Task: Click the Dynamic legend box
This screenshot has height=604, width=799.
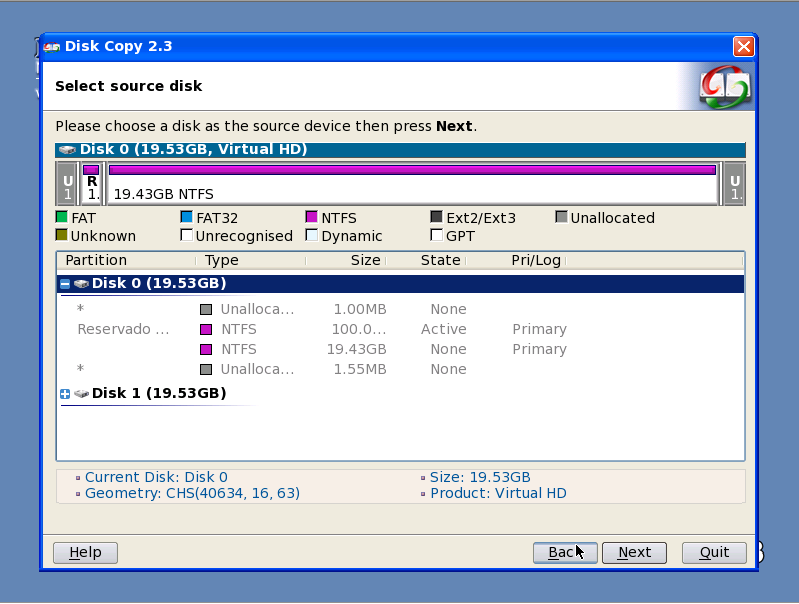Action: (x=311, y=235)
